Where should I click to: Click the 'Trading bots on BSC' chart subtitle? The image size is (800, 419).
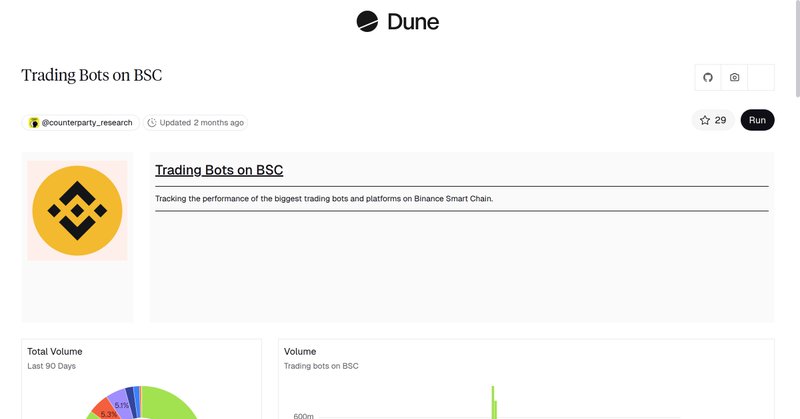point(321,366)
